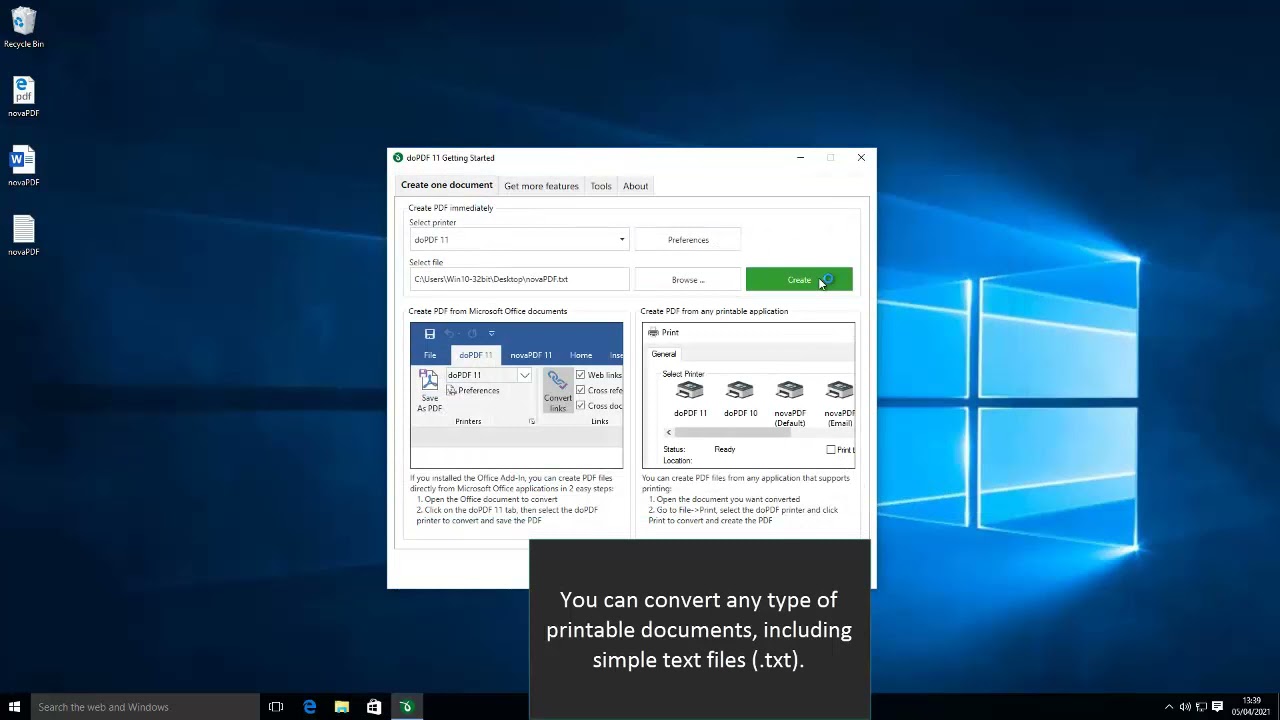Click the novaPDF 11 ribbon tab
Screen dimensions: 1280x720
point(531,355)
